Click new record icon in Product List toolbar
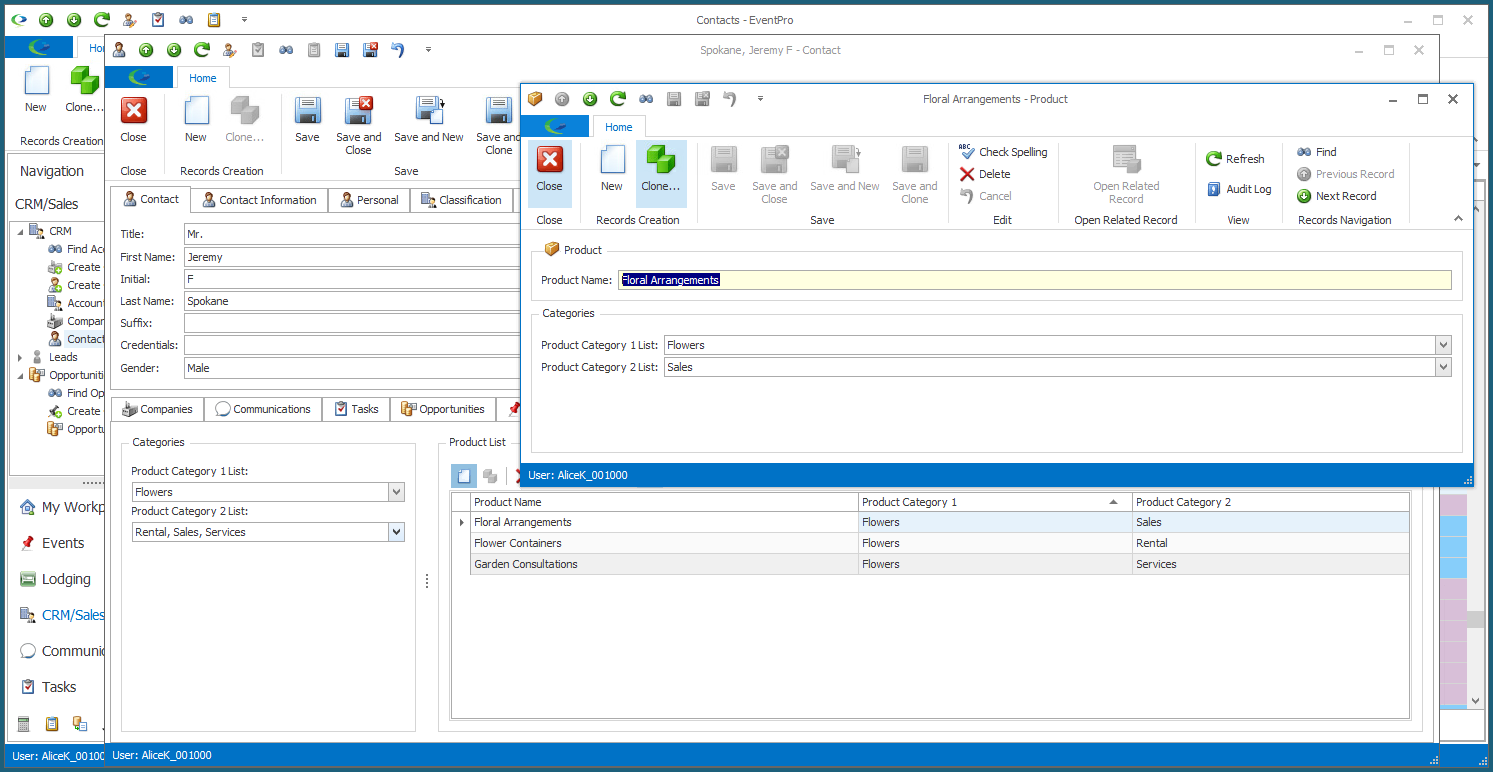The width and height of the screenshot is (1493, 772). tap(464, 476)
